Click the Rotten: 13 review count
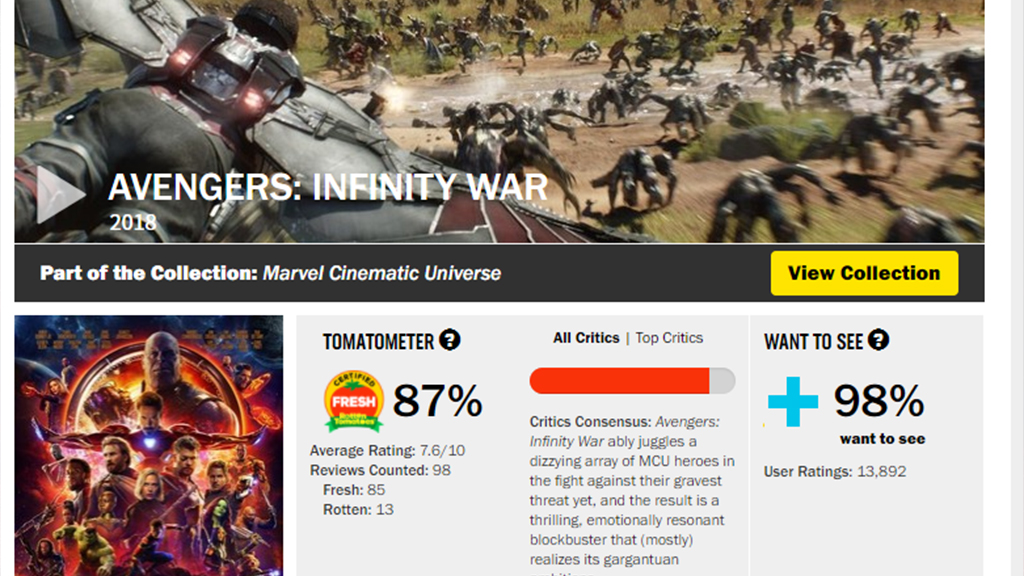Image resolution: width=1024 pixels, height=576 pixels. (358, 509)
